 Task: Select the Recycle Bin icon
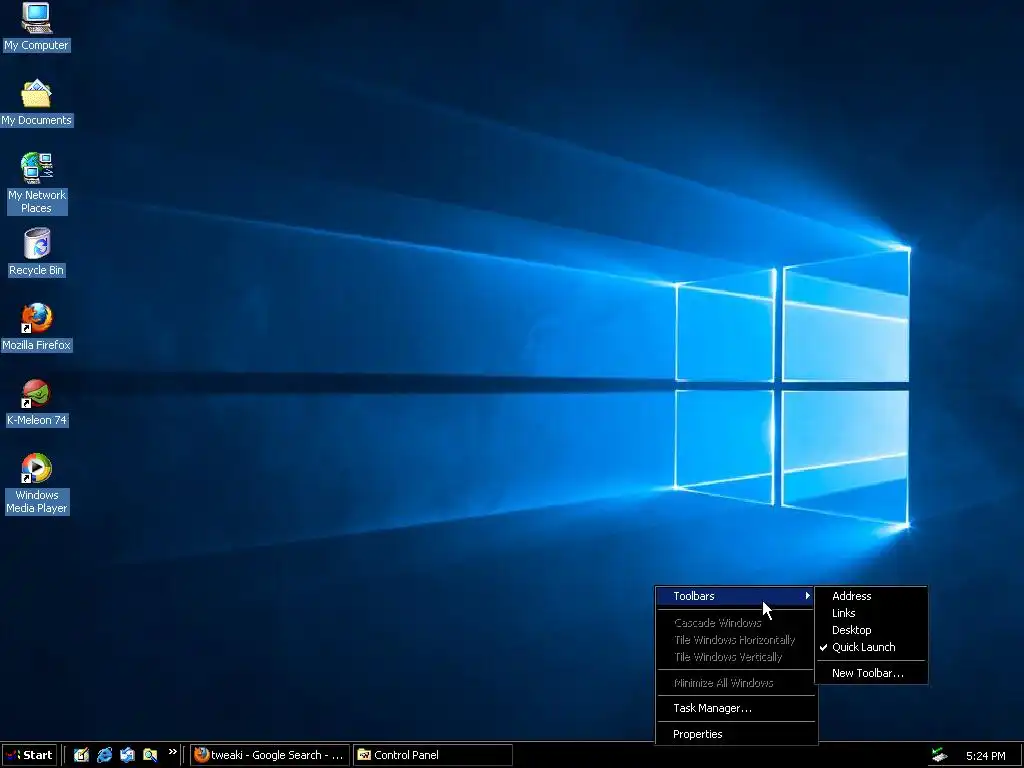pyautogui.click(x=36, y=252)
